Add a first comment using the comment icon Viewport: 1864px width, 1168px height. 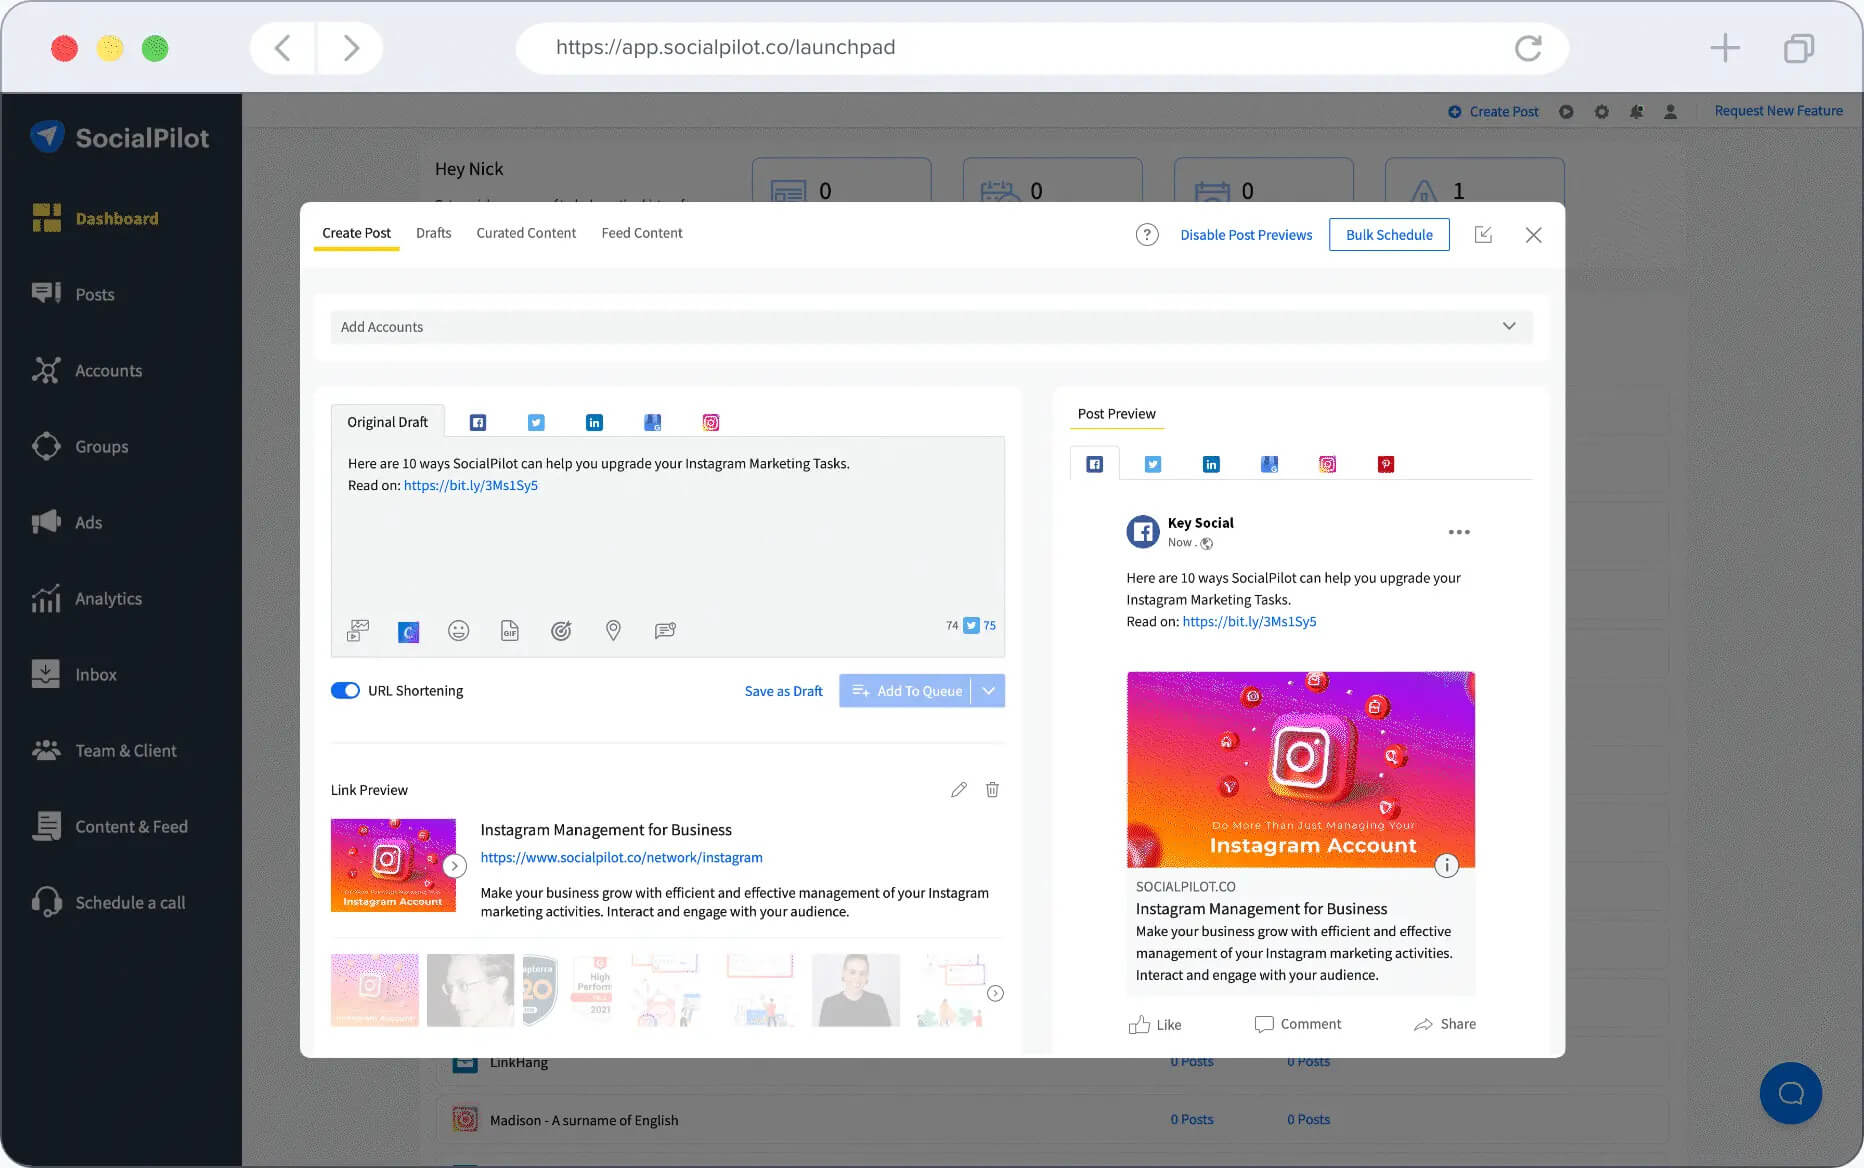click(666, 630)
